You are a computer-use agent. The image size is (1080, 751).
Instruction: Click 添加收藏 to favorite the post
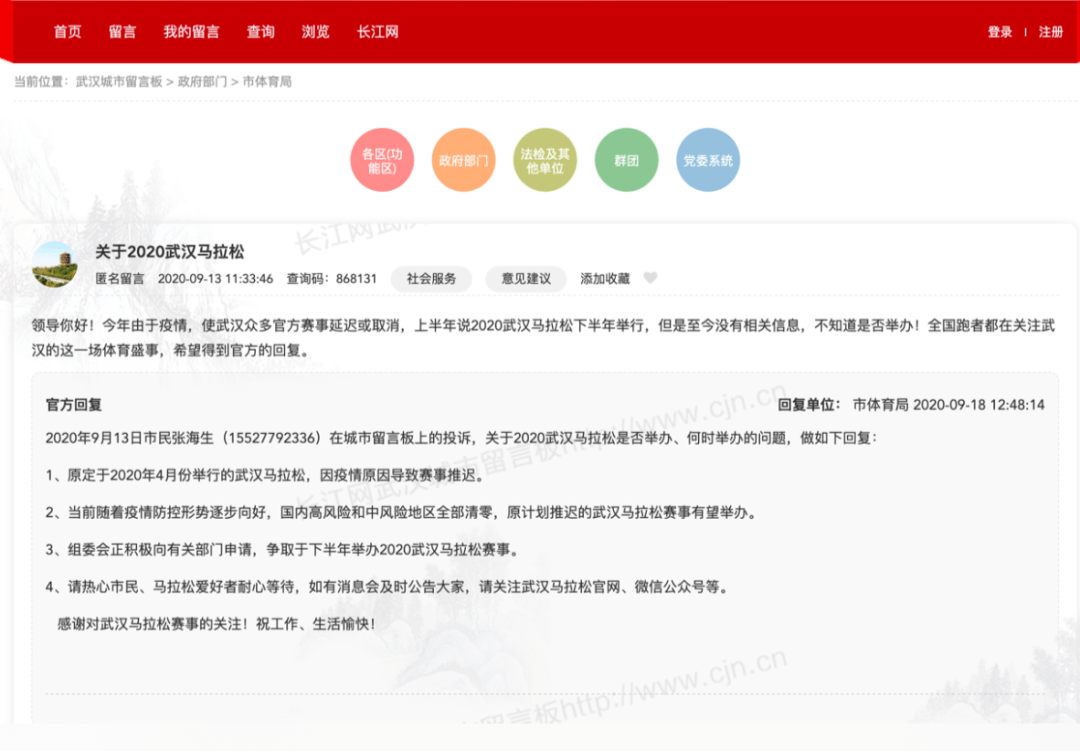[x=607, y=279]
